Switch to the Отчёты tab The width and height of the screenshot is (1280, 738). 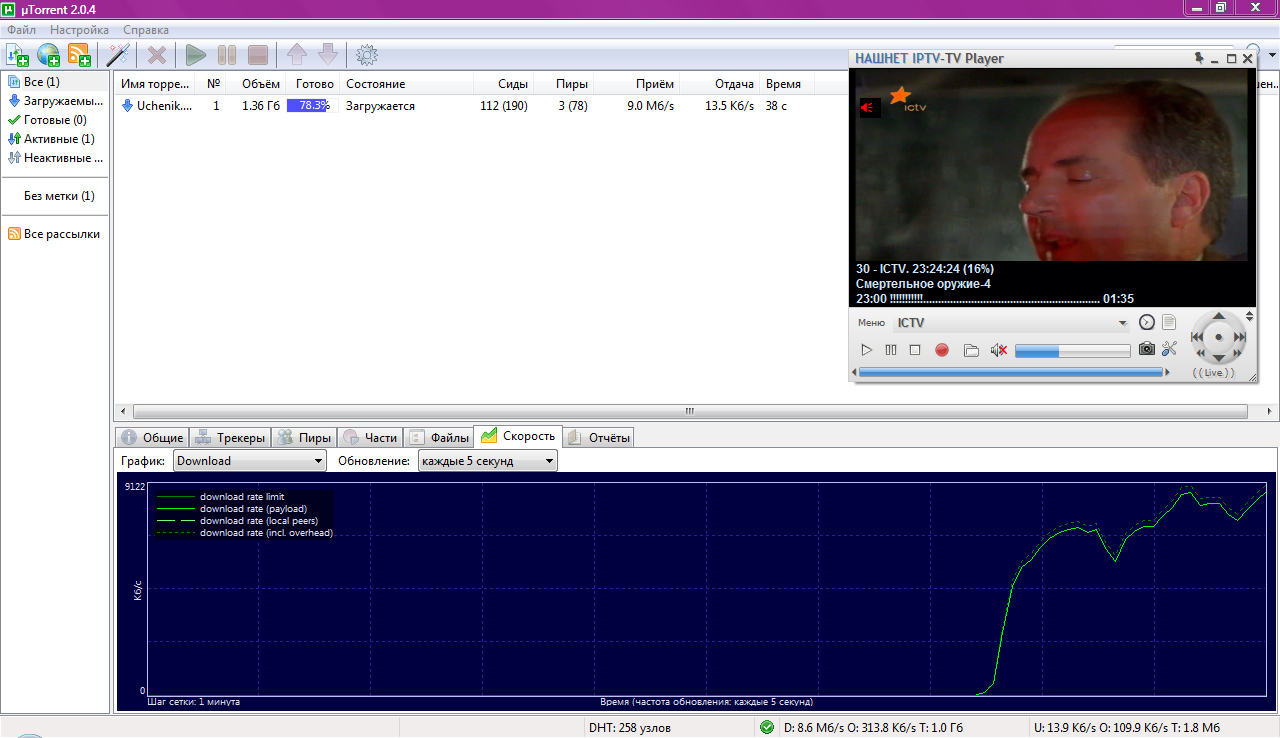pyautogui.click(x=599, y=437)
